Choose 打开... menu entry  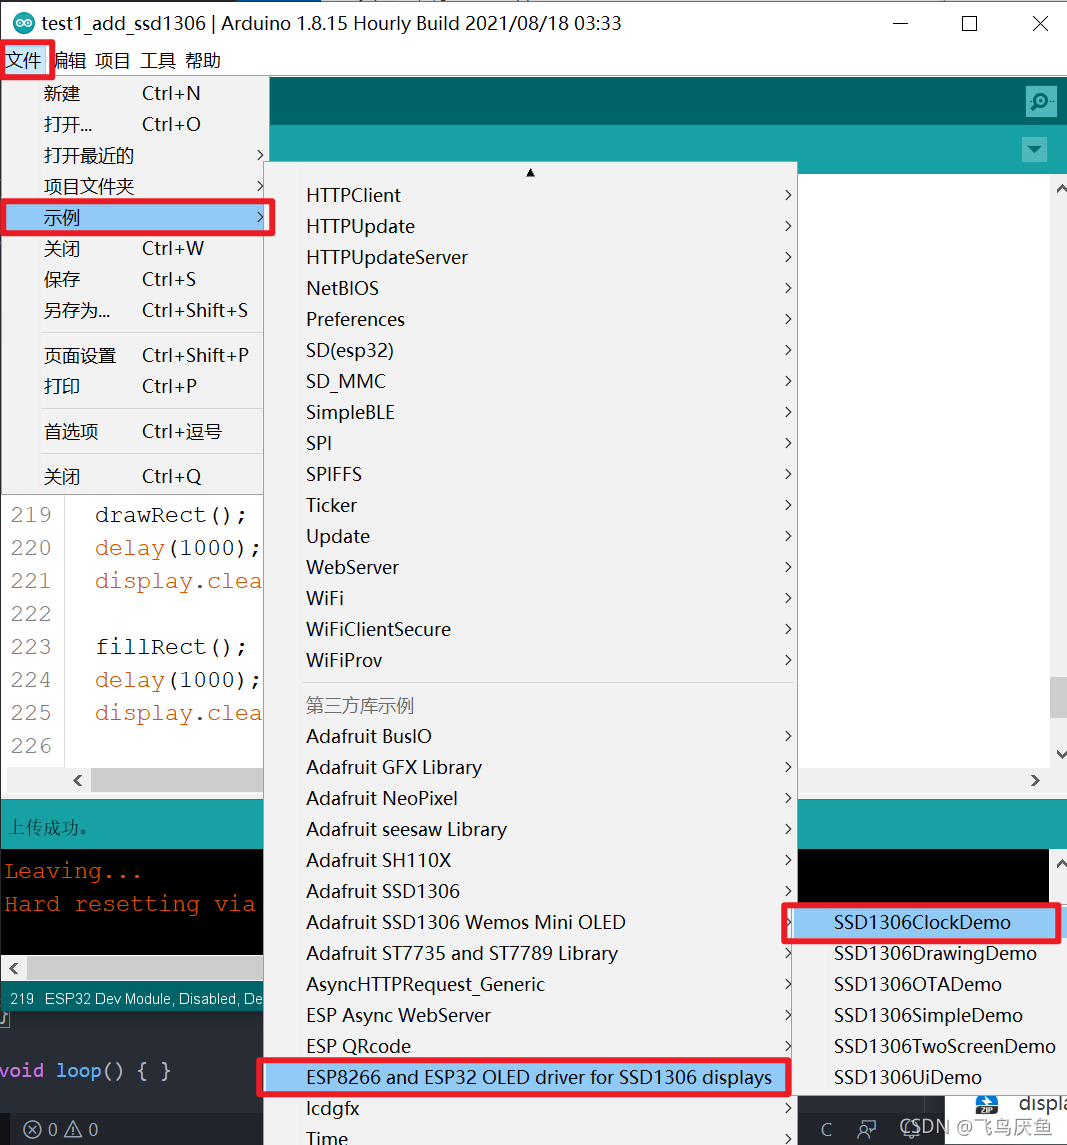[134, 124]
